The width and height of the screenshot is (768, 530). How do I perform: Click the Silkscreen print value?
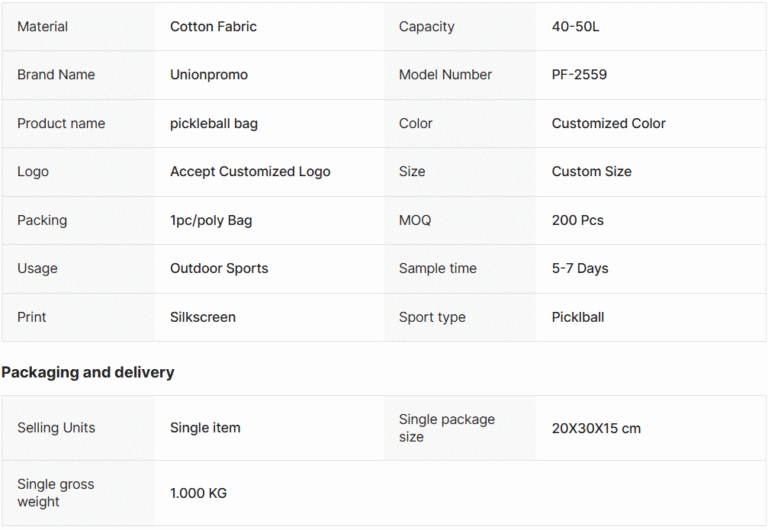point(203,317)
